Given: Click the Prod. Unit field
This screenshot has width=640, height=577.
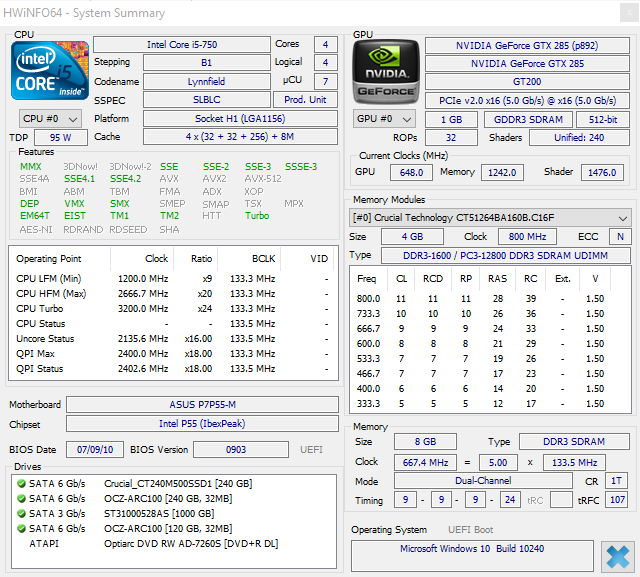Looking at the screenshot, I should (305, 100).
